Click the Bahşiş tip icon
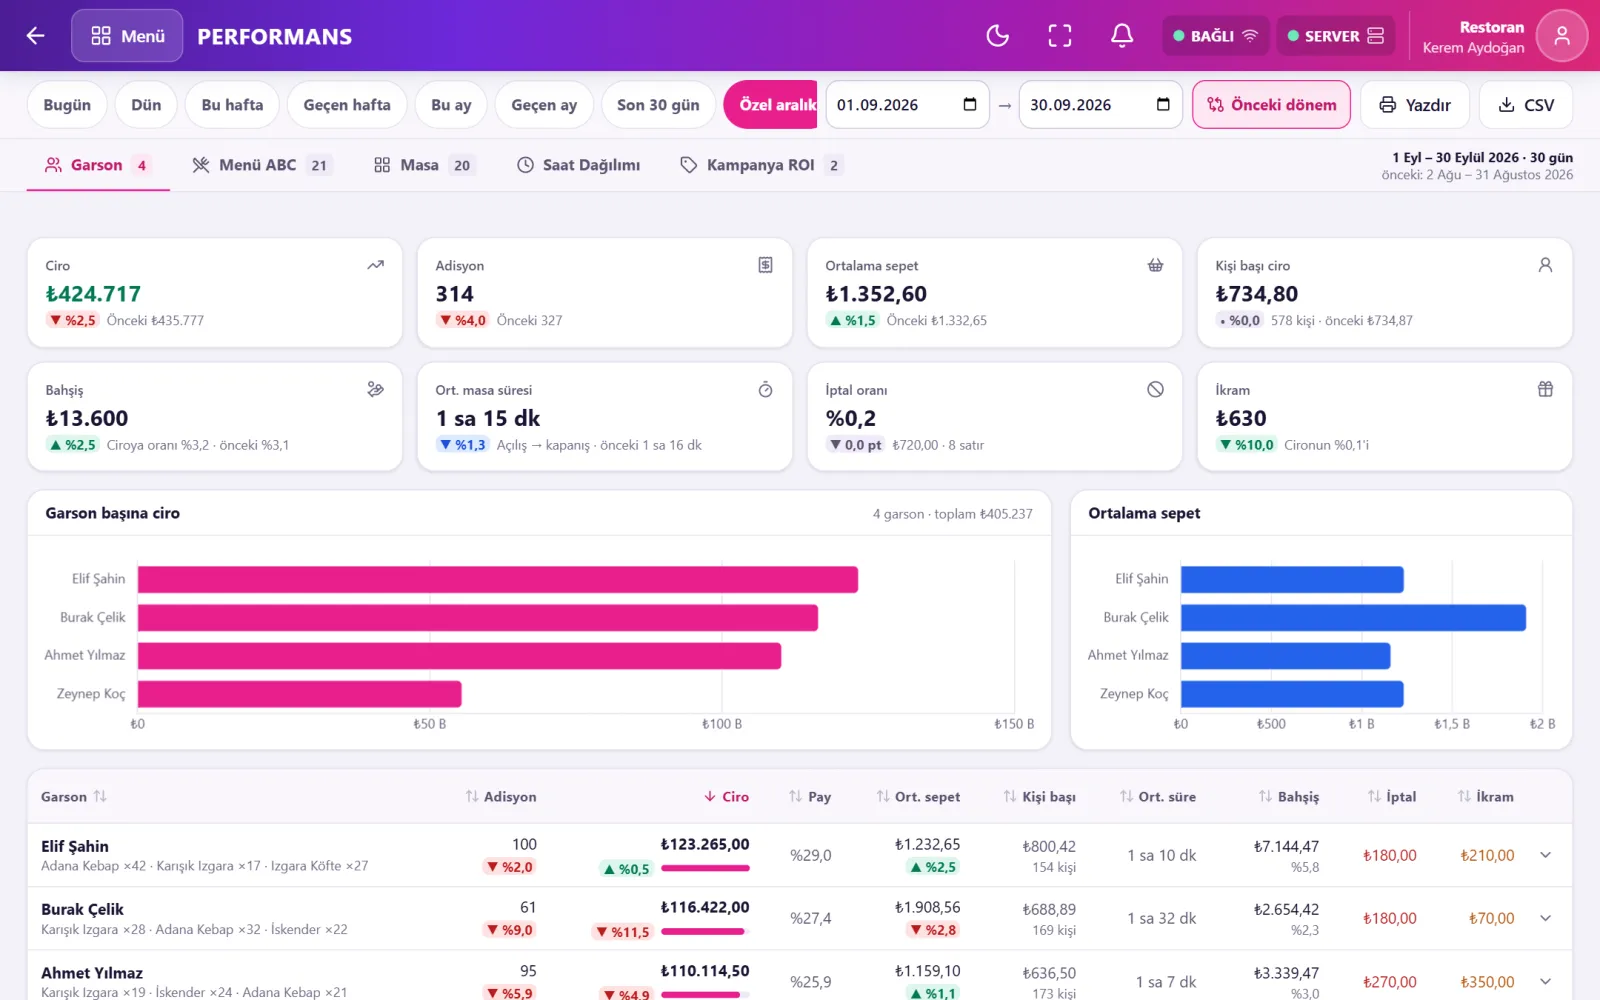The image size is (1600, 1000). coord(375,389)
